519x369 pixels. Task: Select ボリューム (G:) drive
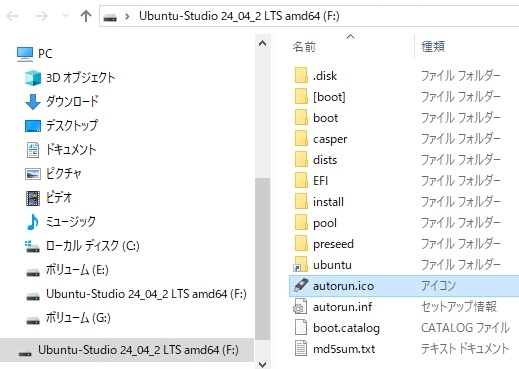coord(78,318)
